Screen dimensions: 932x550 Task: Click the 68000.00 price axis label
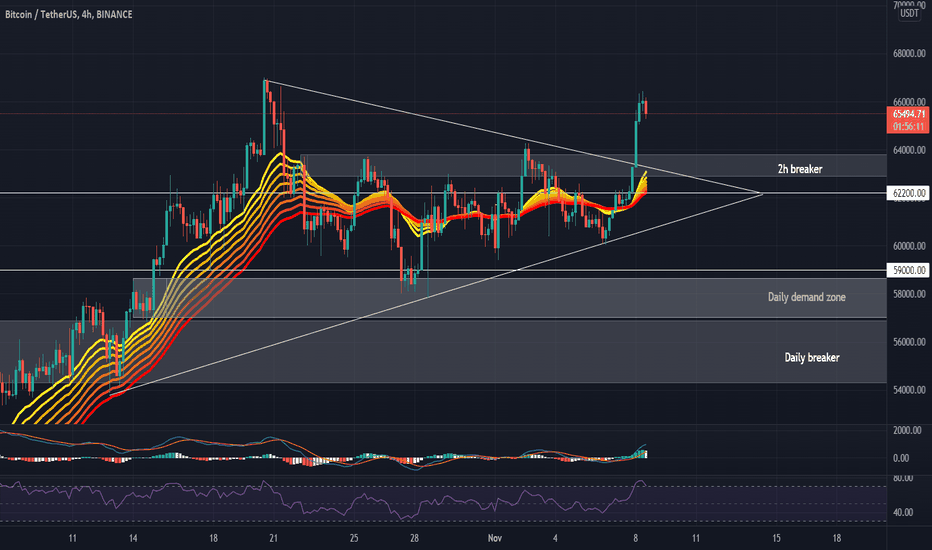coord(909,54)
